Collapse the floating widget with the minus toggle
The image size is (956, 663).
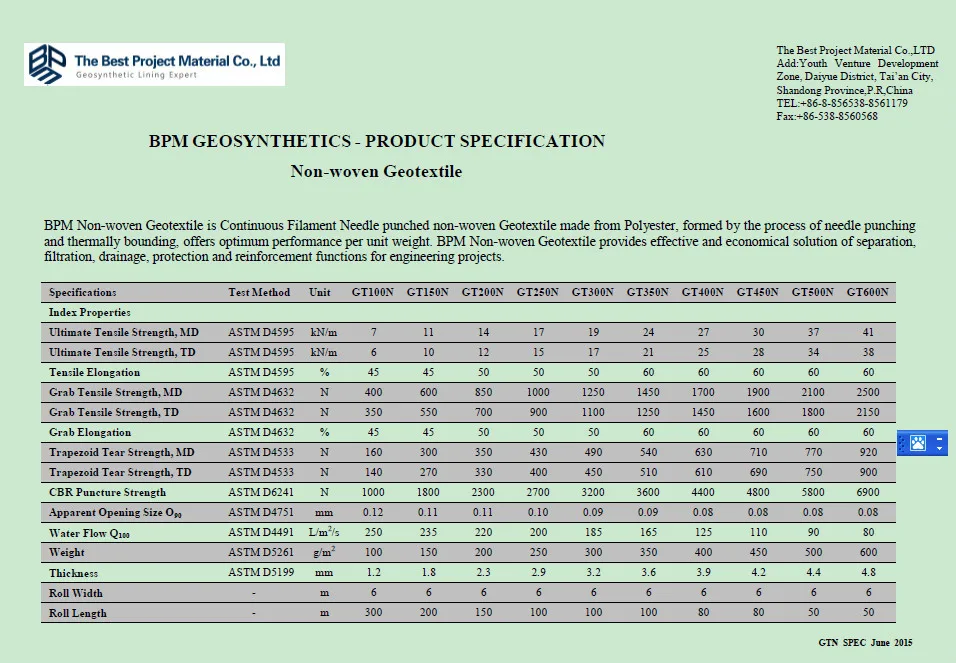(x=939, y=439)
